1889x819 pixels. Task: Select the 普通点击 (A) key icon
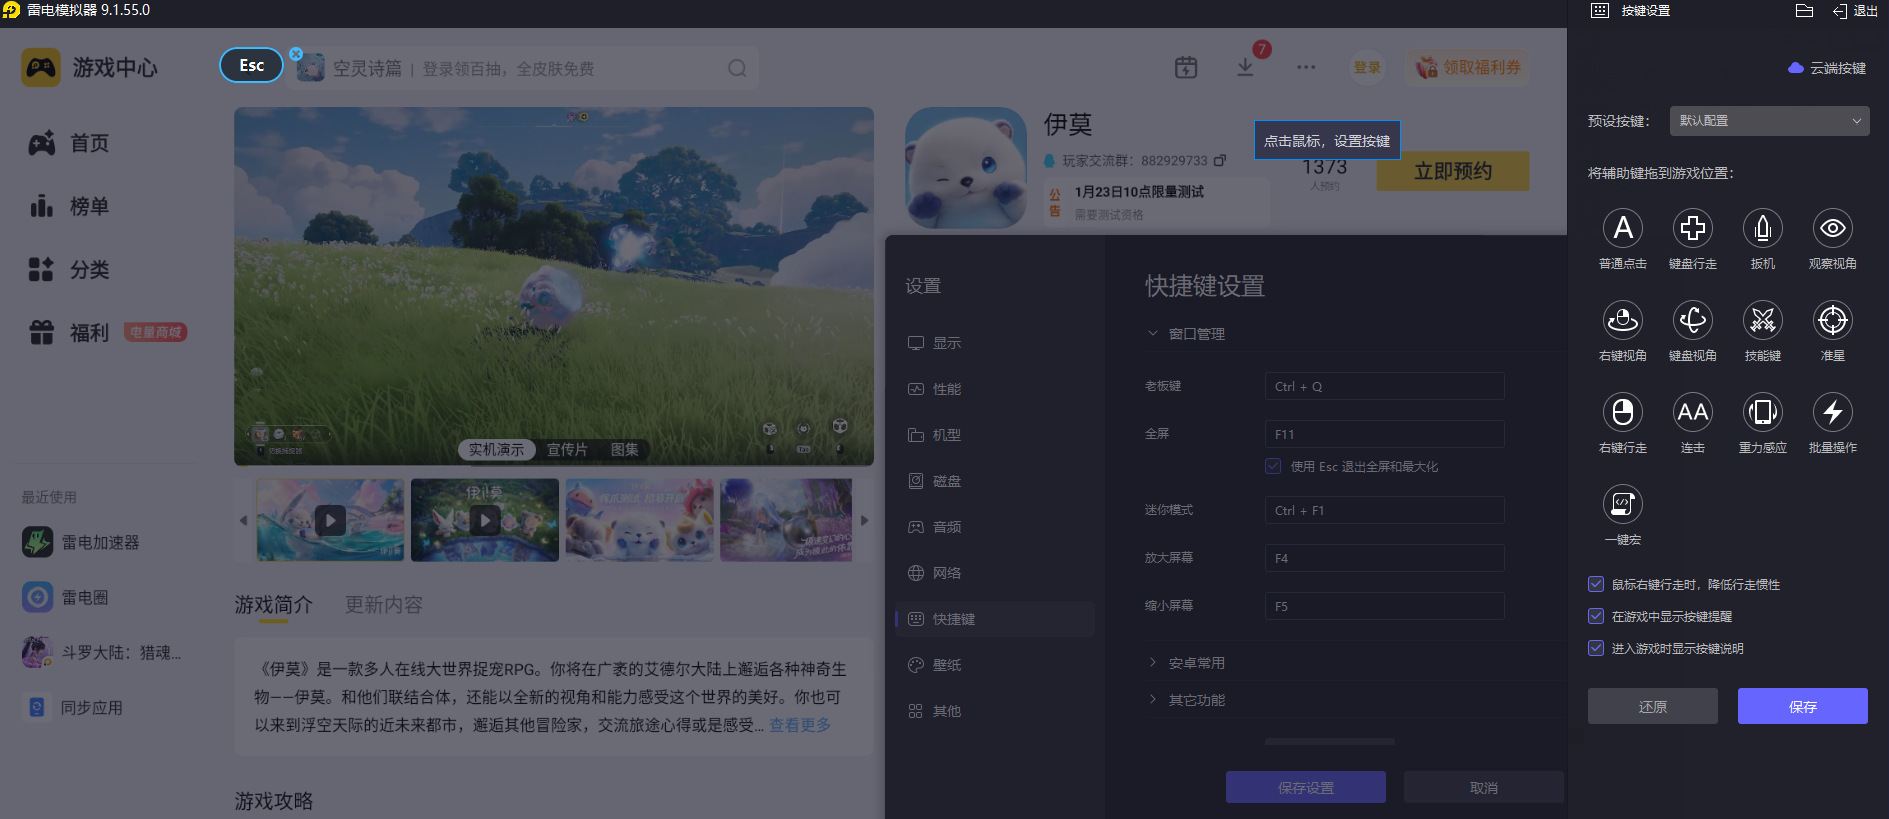[x=1622, y=229]
